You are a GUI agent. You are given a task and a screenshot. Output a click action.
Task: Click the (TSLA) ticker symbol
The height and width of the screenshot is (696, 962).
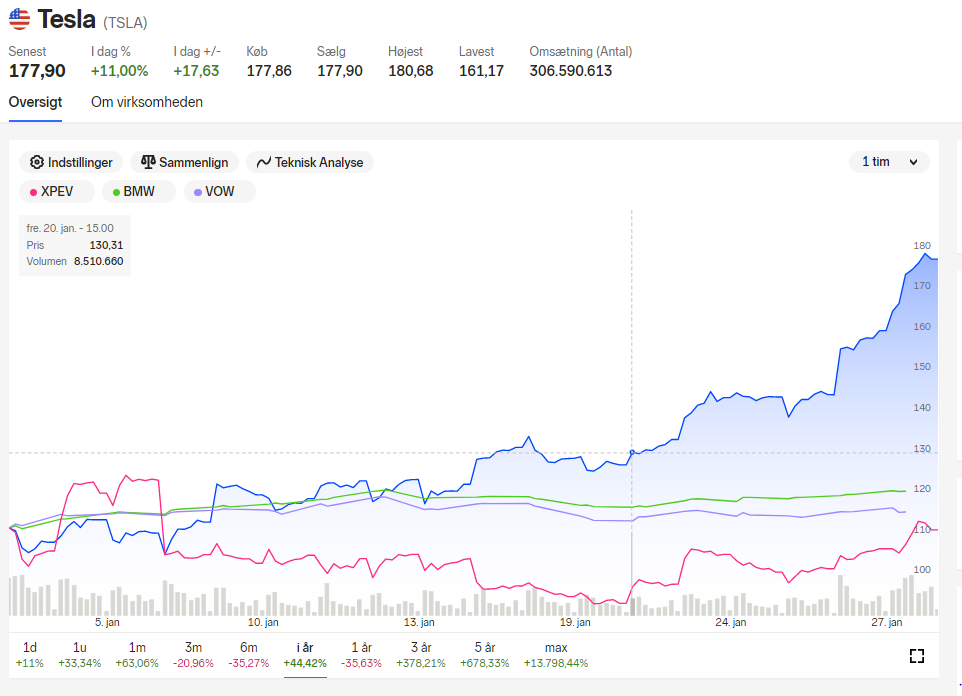(125, 23)
